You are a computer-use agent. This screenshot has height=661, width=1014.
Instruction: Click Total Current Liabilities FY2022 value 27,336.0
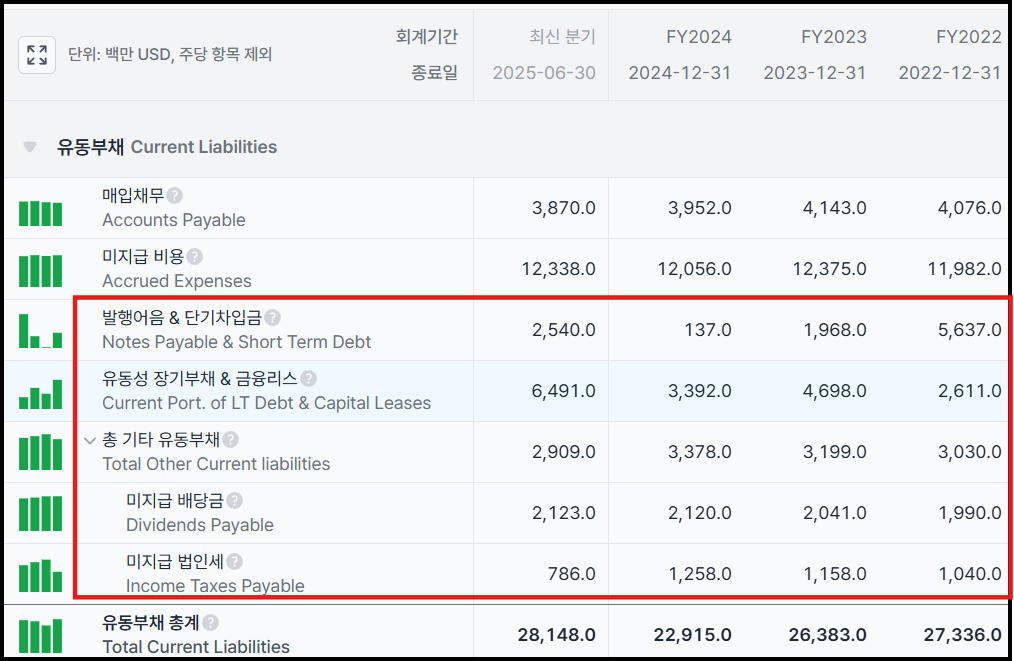point(962,634)
